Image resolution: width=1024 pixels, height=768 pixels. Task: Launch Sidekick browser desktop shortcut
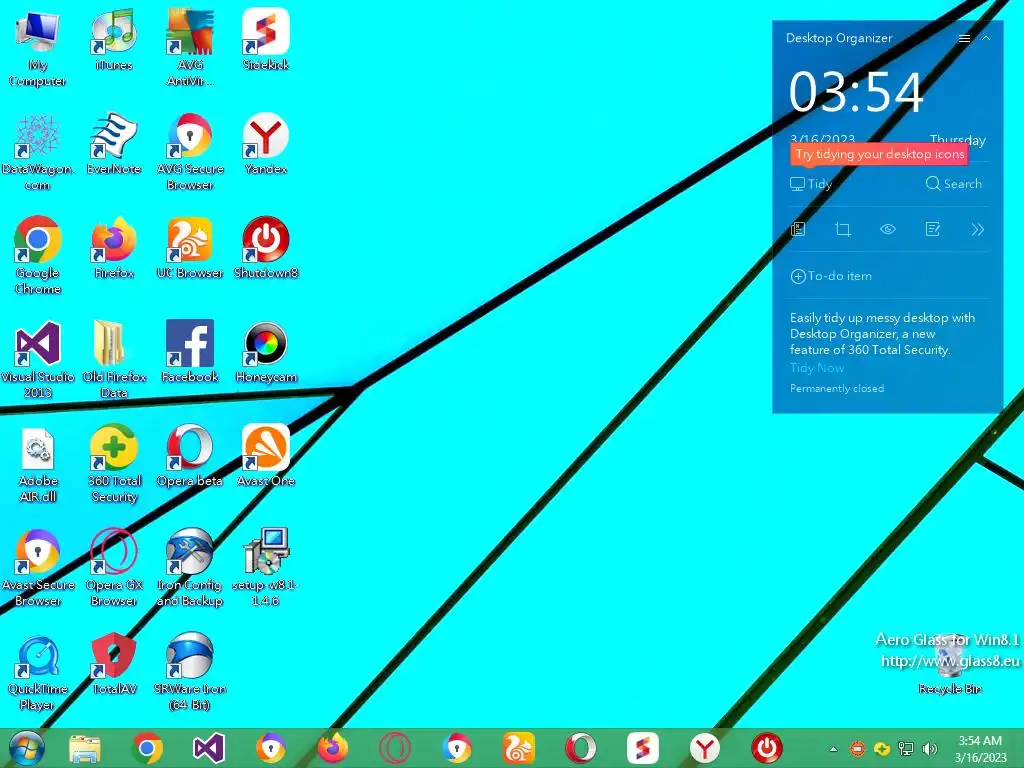266,39
